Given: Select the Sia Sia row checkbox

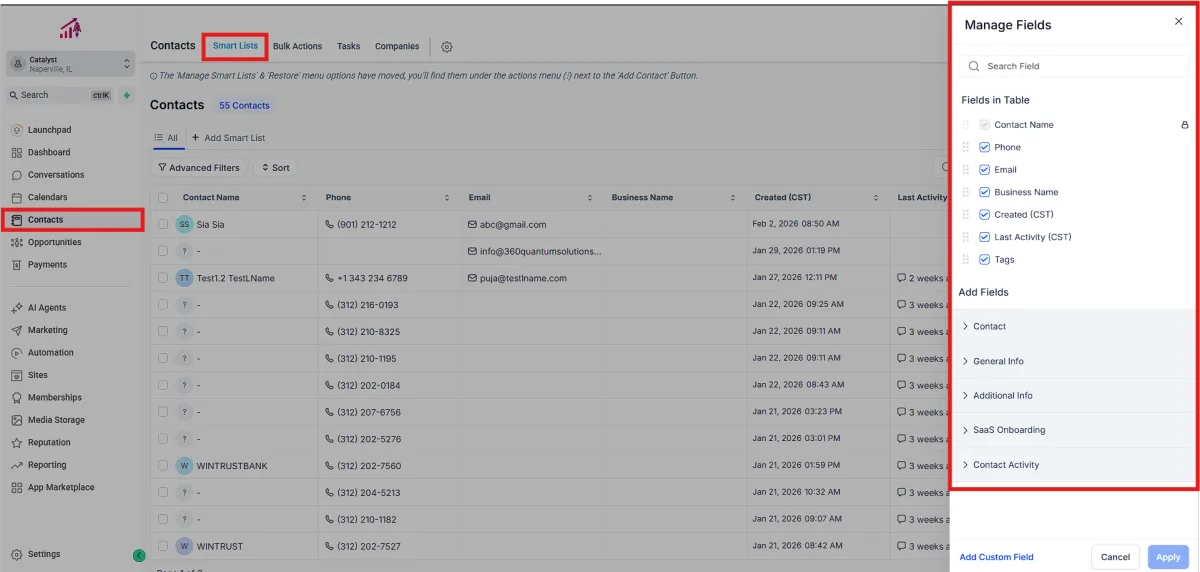Looking at the screenshot, I should point(163,225).
